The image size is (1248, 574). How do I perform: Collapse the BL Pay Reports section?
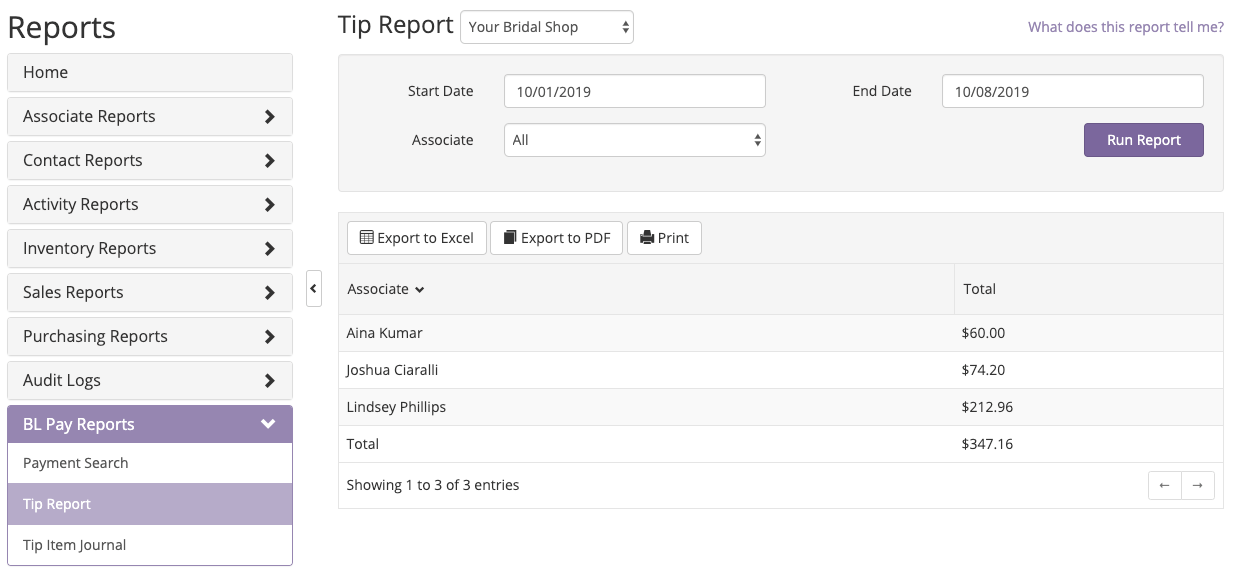pos(150,424)
